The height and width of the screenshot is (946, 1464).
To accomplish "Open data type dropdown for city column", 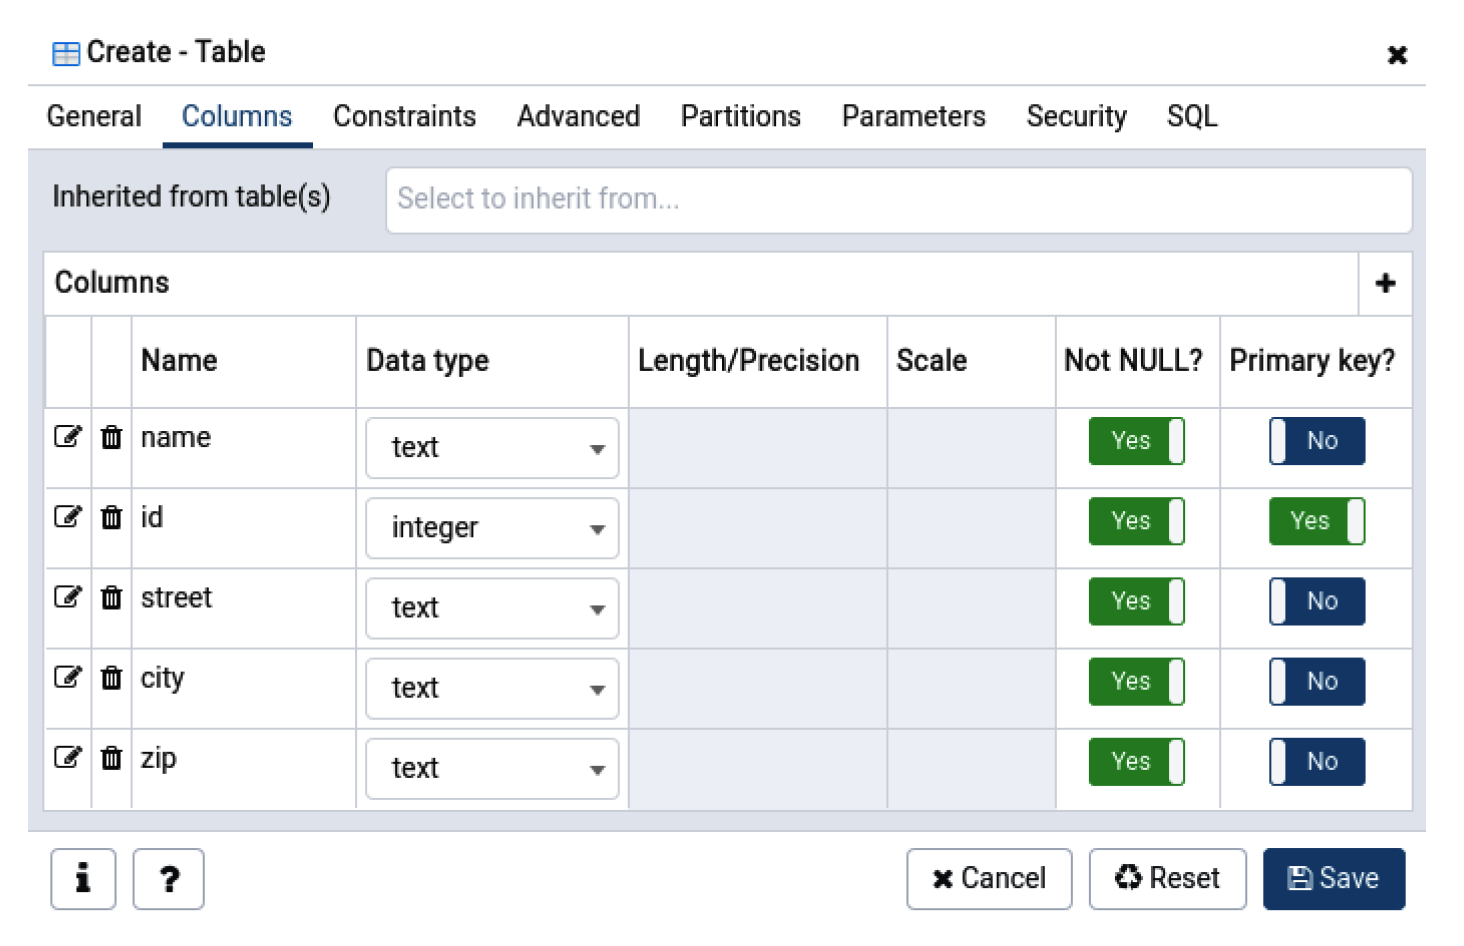I will click(x=492, y=688).
